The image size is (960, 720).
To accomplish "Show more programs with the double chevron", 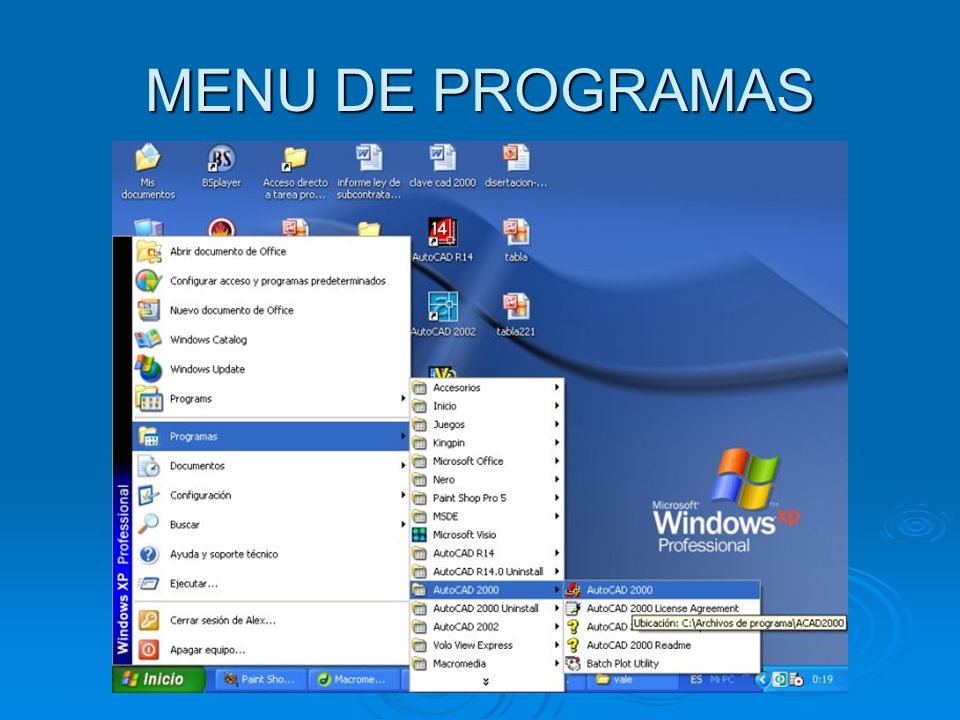I will click(486, 682).
